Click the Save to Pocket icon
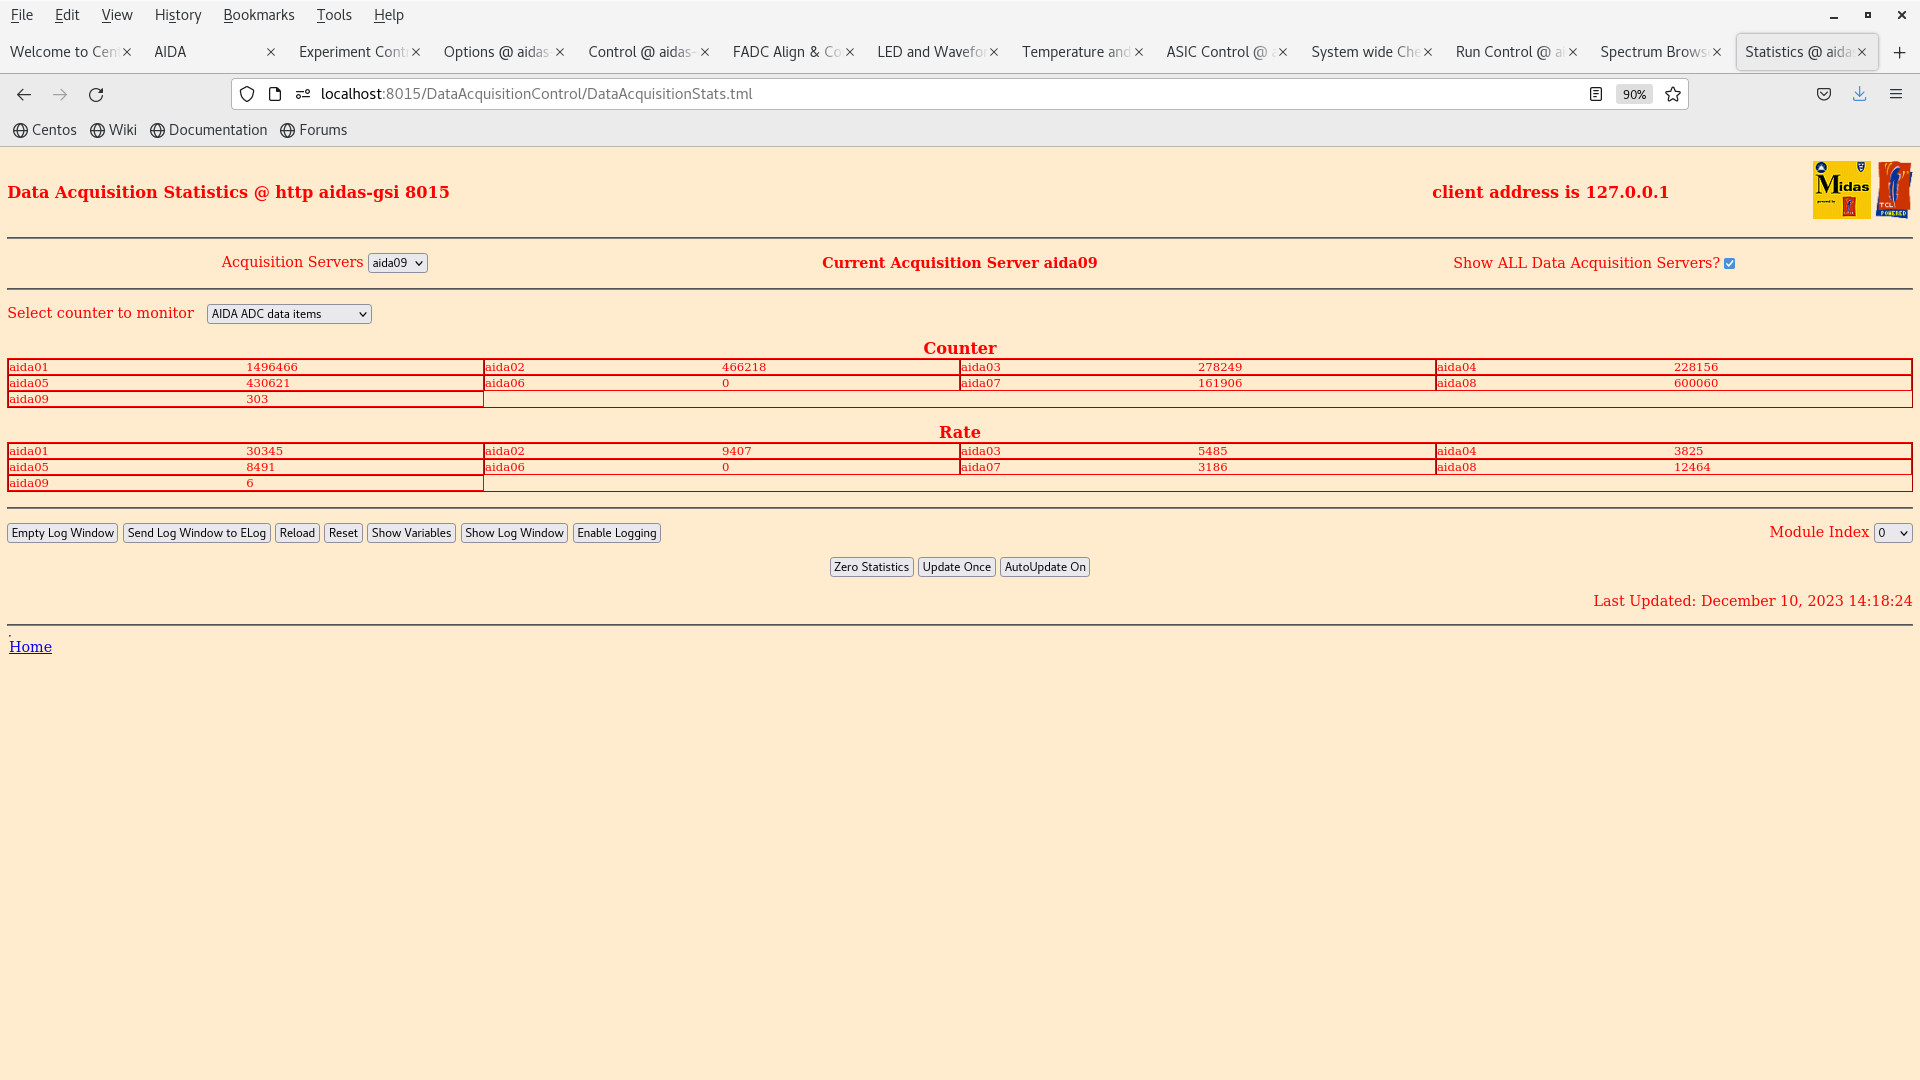 [x=1824, y=94]
